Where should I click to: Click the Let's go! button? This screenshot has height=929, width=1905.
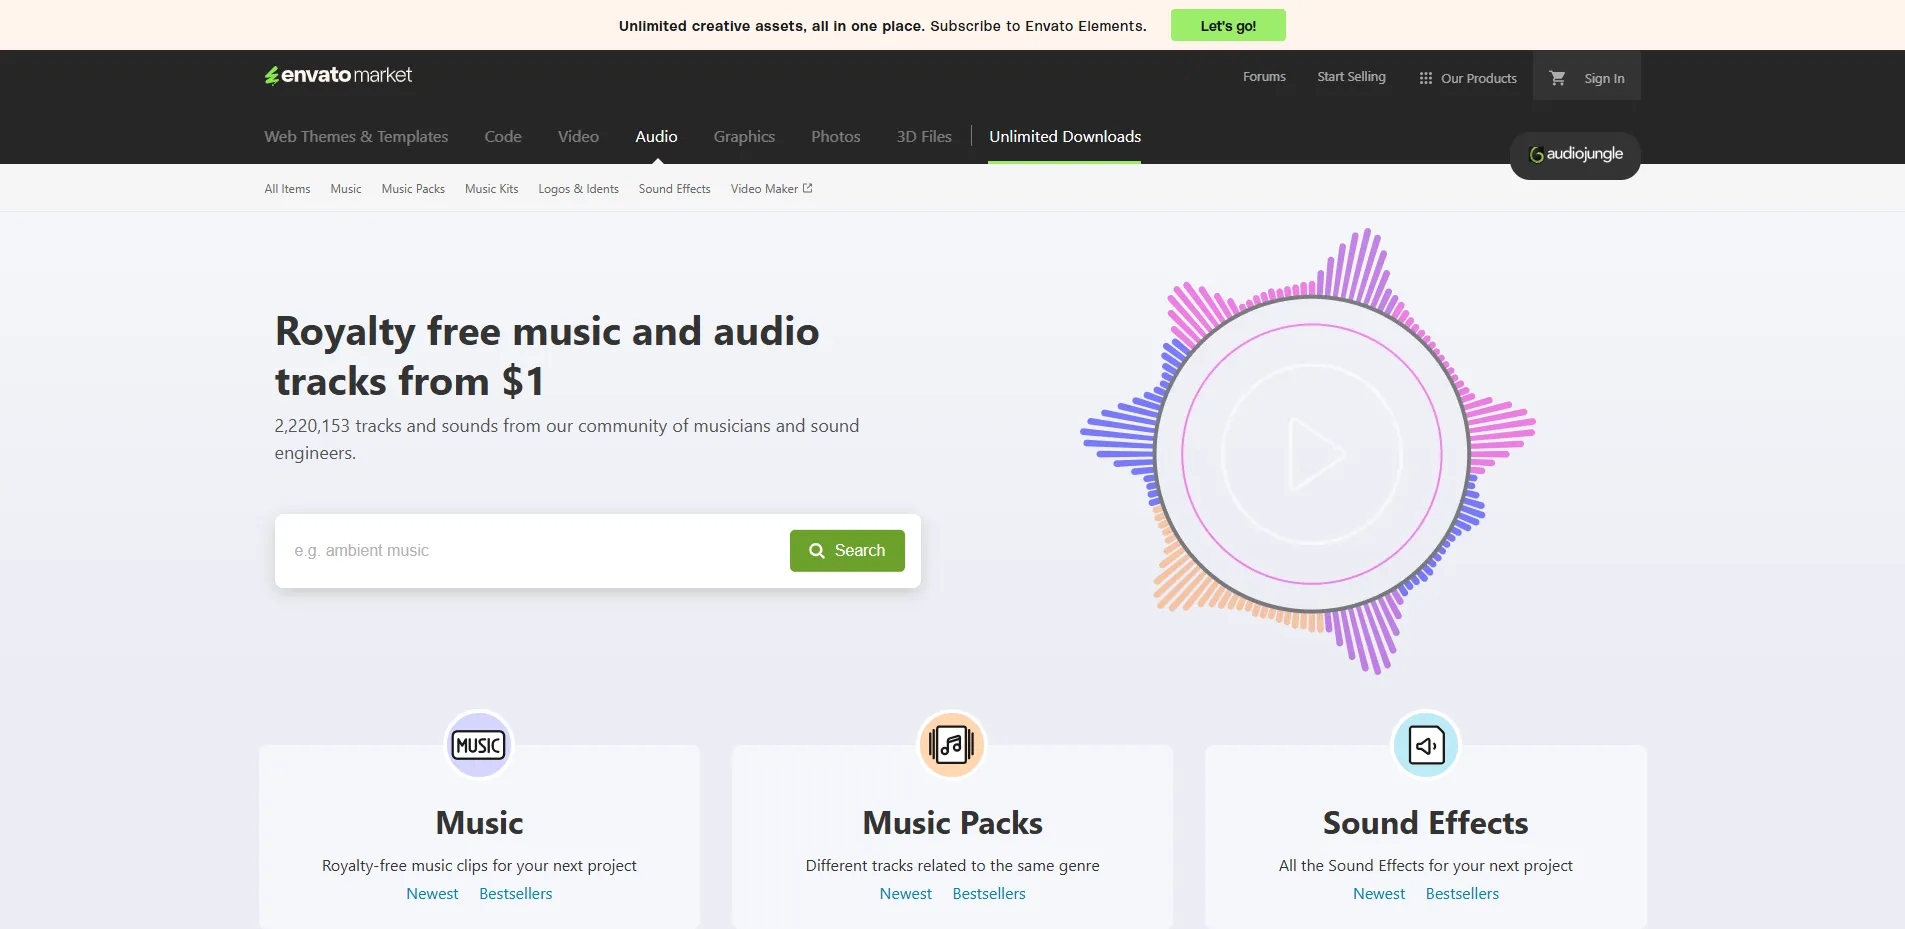1228,25
